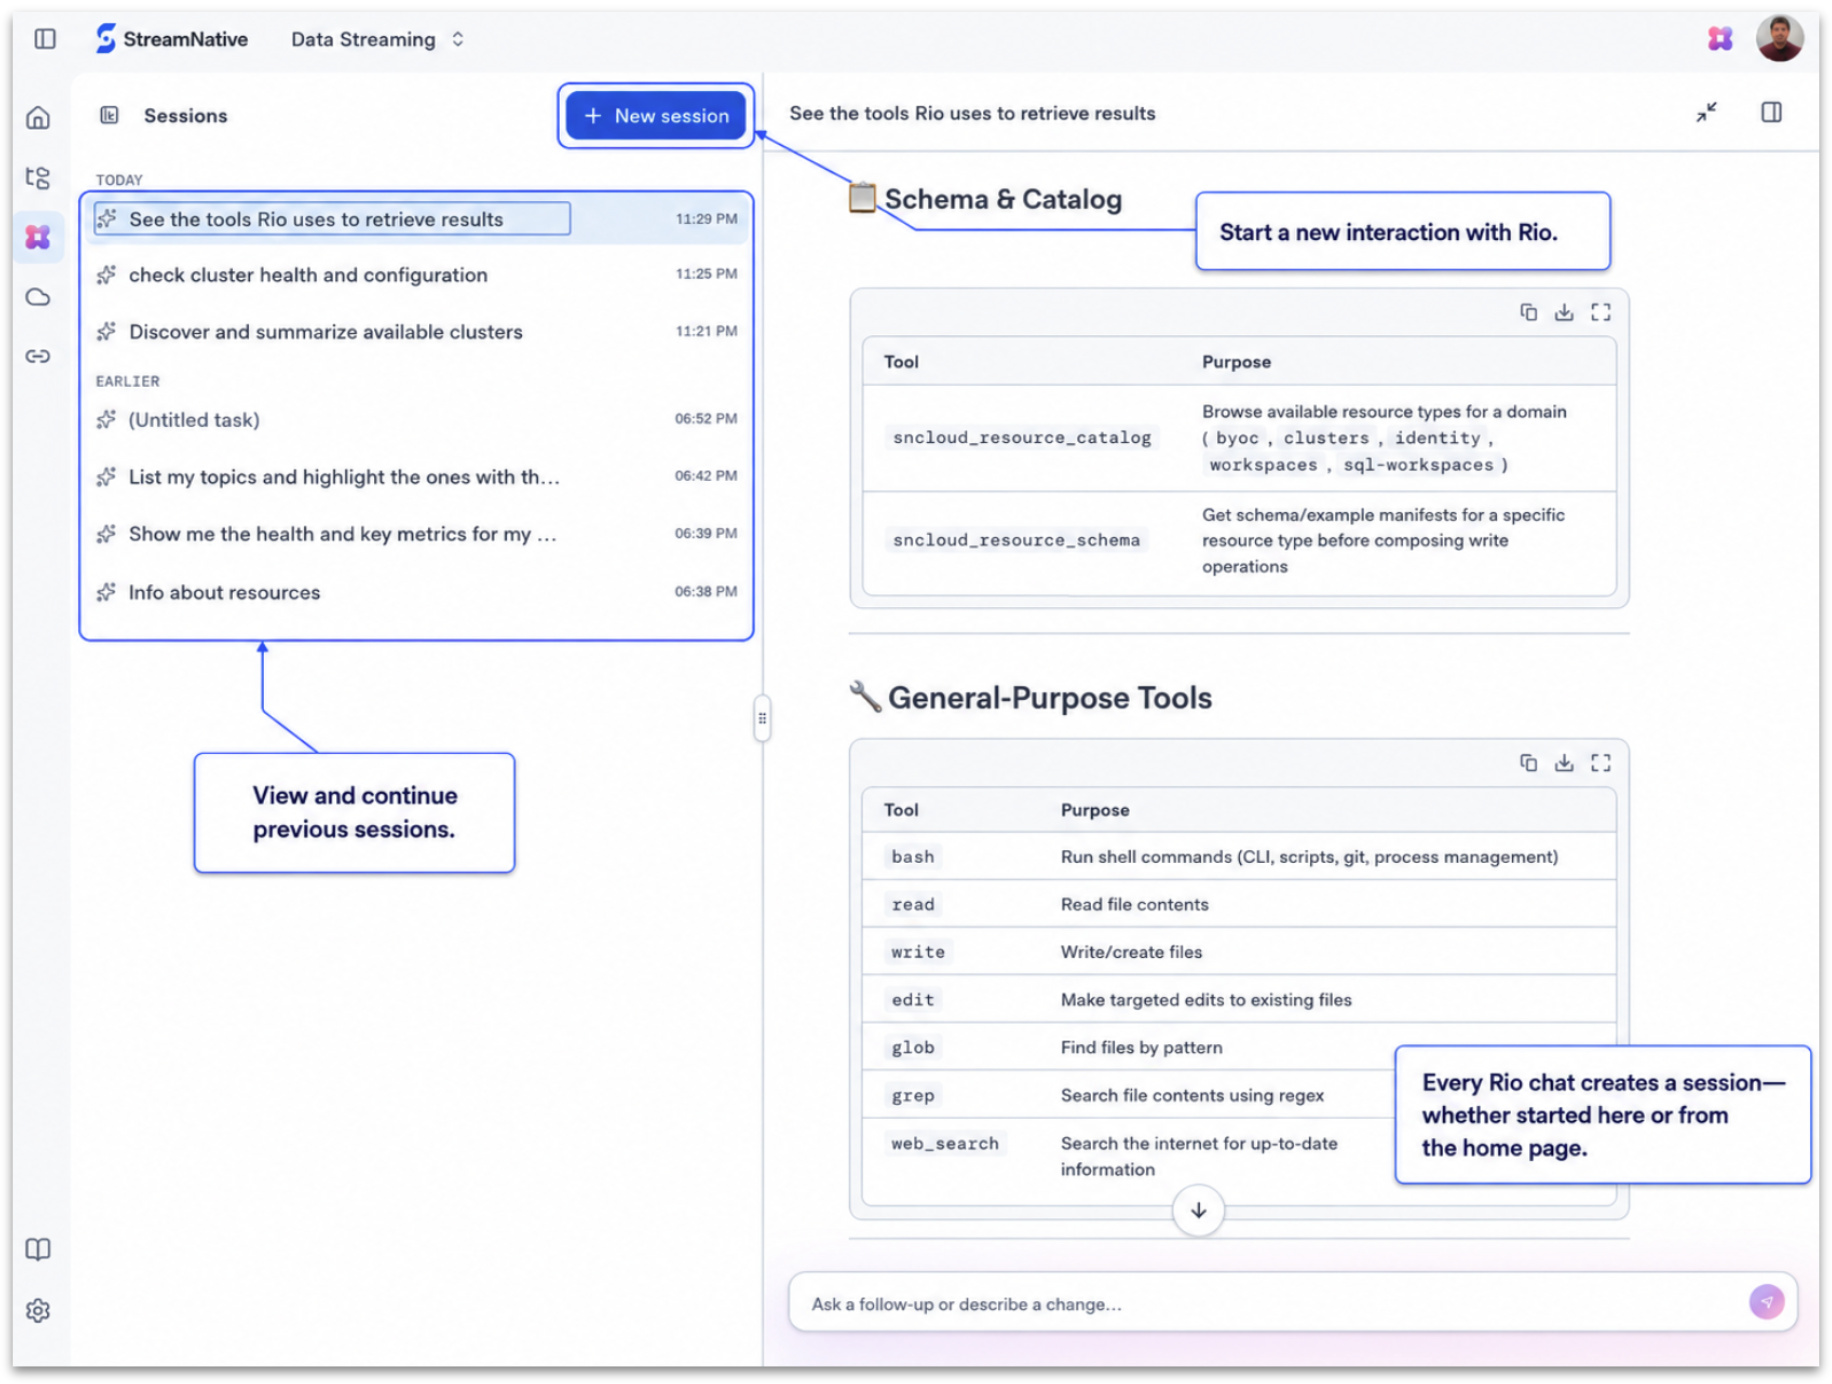Click the 'Write/create files' purpose text

(1131, 952)
